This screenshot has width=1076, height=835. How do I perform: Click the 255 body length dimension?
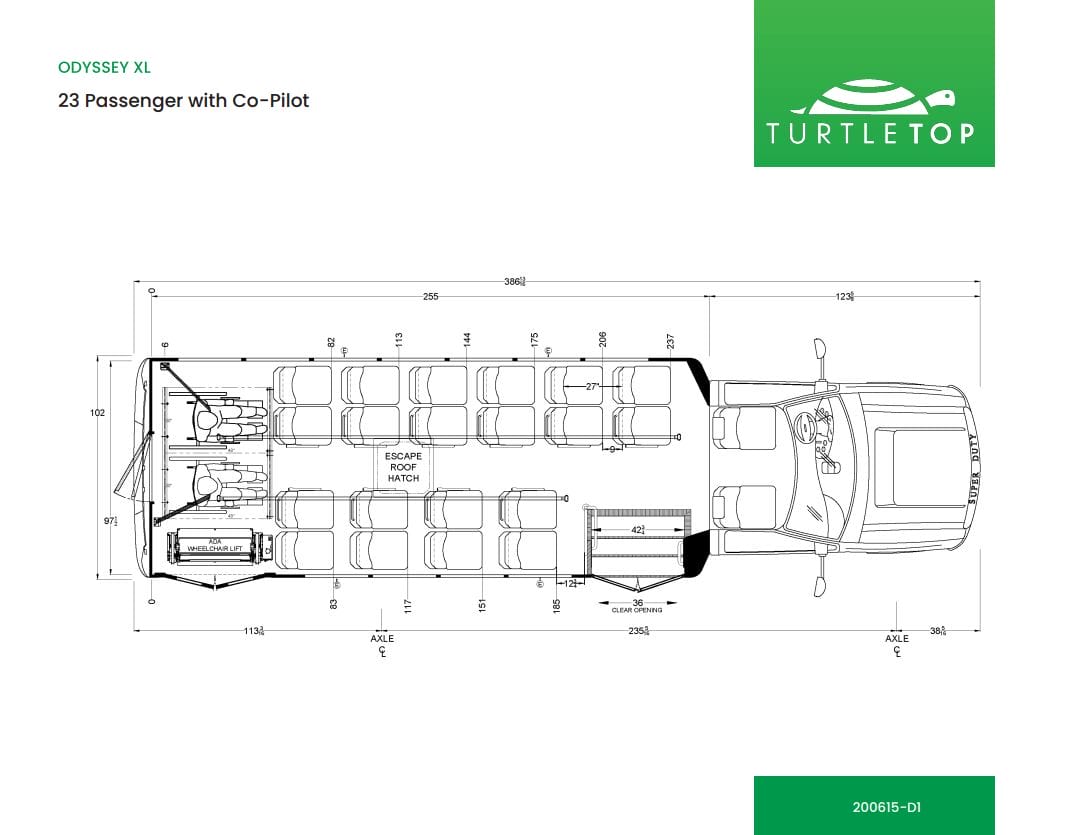pos(430,297)
